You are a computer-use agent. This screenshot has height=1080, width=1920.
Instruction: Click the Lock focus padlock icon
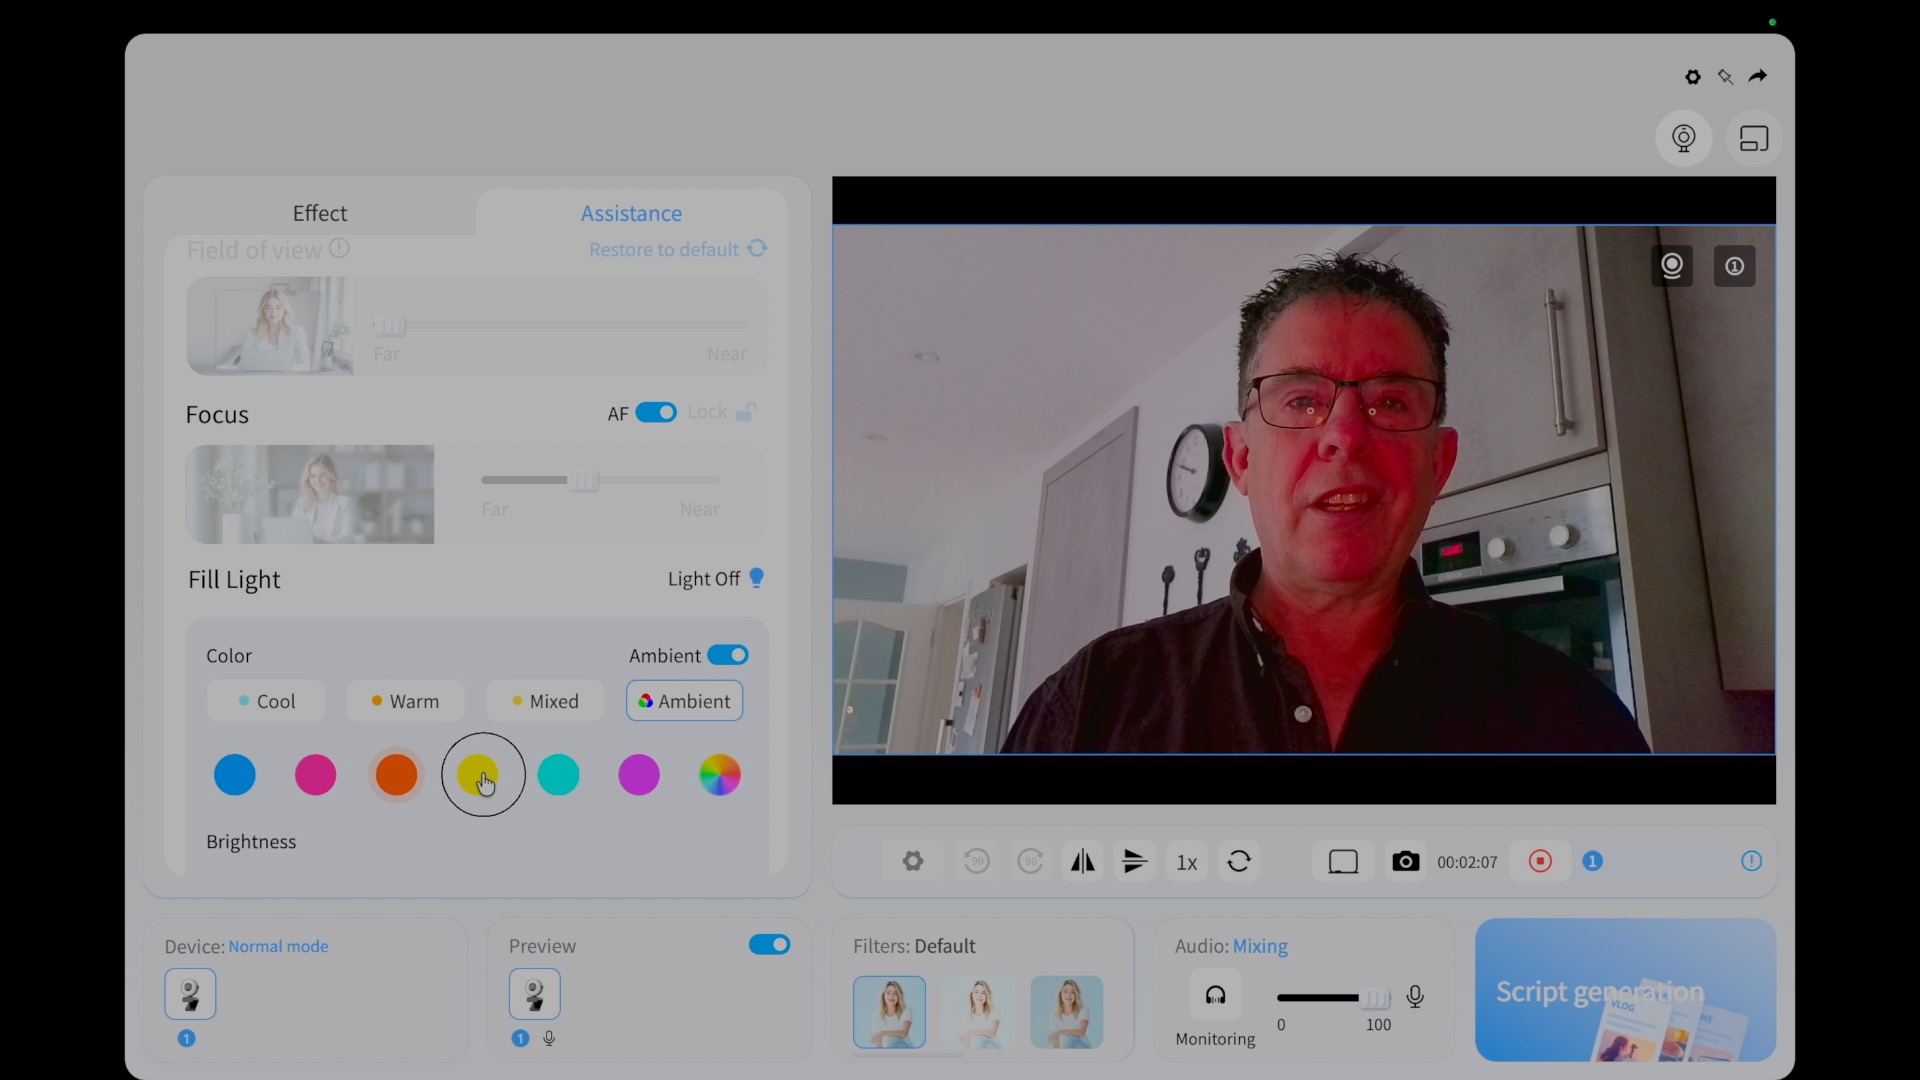(746, 412)
